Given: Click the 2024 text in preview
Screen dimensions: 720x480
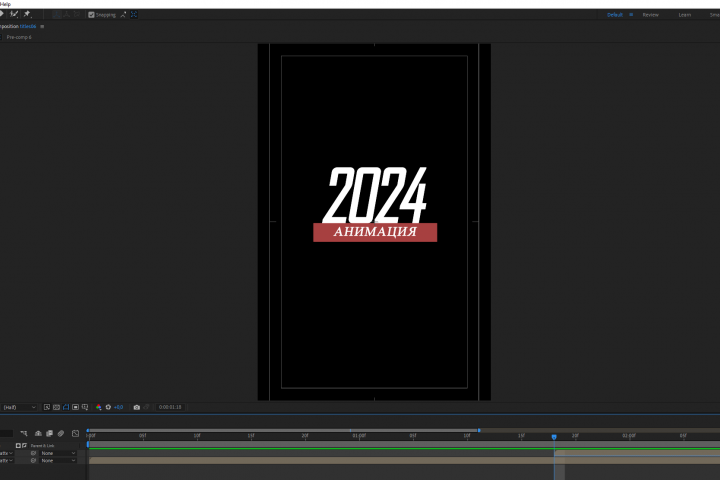Looking at the screenshot, I should [374, 195].
